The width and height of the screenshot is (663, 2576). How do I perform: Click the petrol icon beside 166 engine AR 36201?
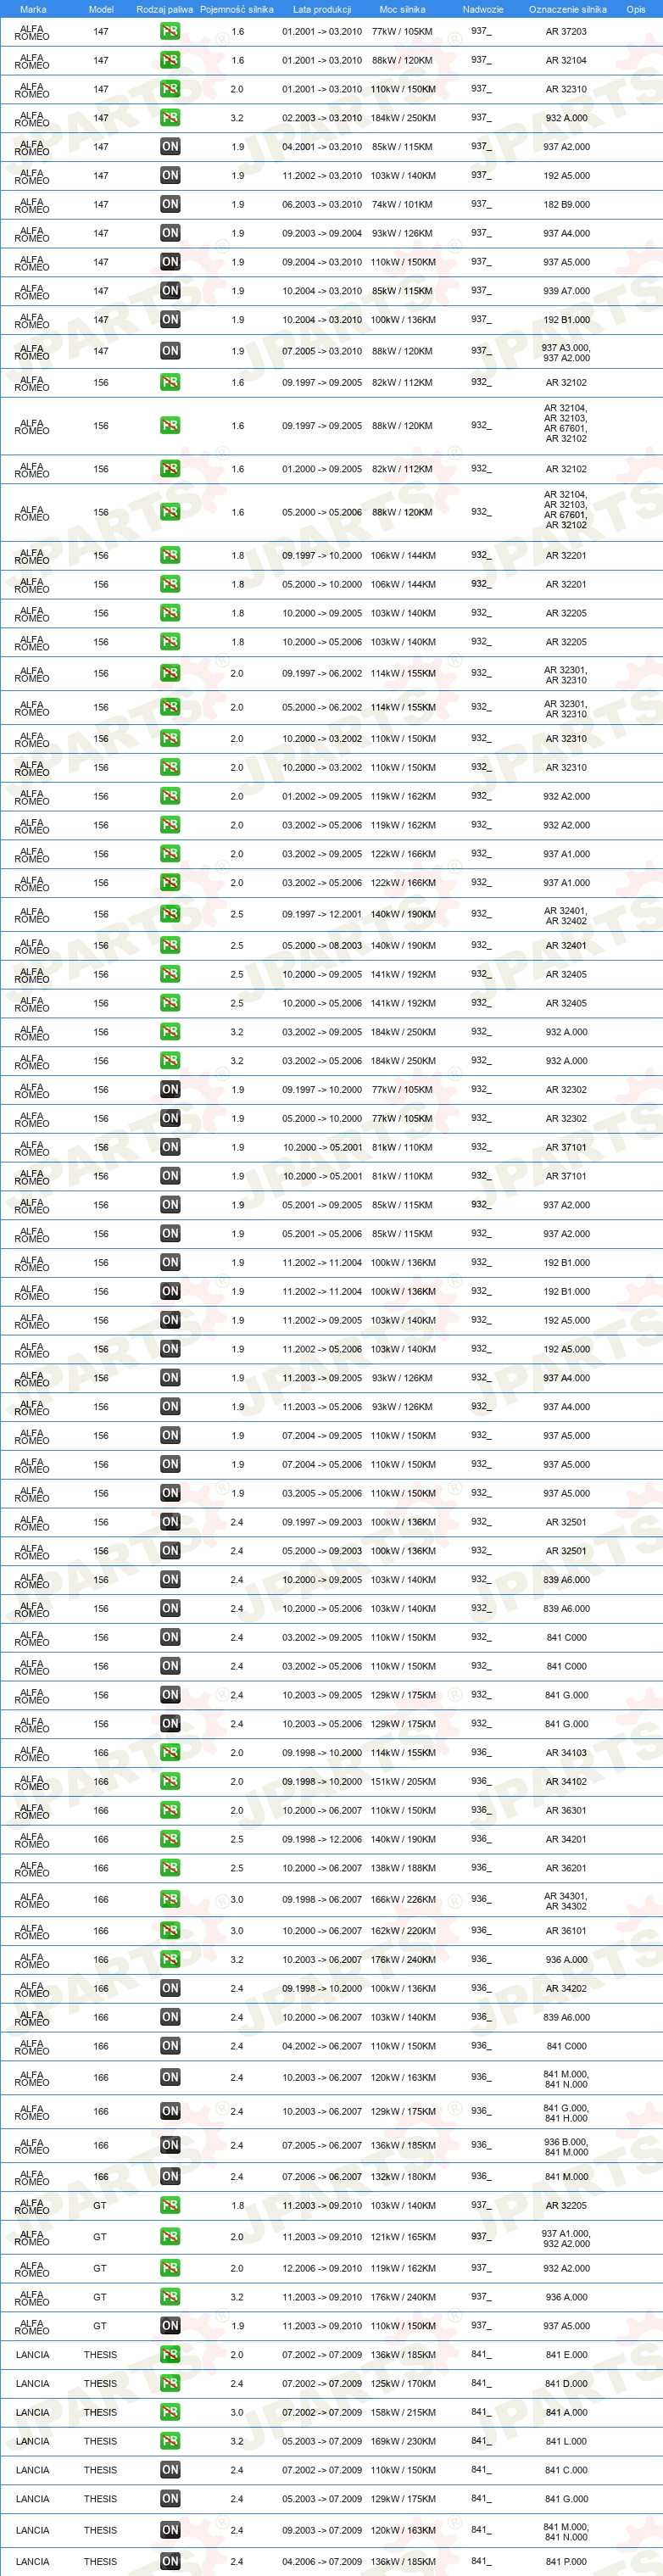[x=170, y=1869]
